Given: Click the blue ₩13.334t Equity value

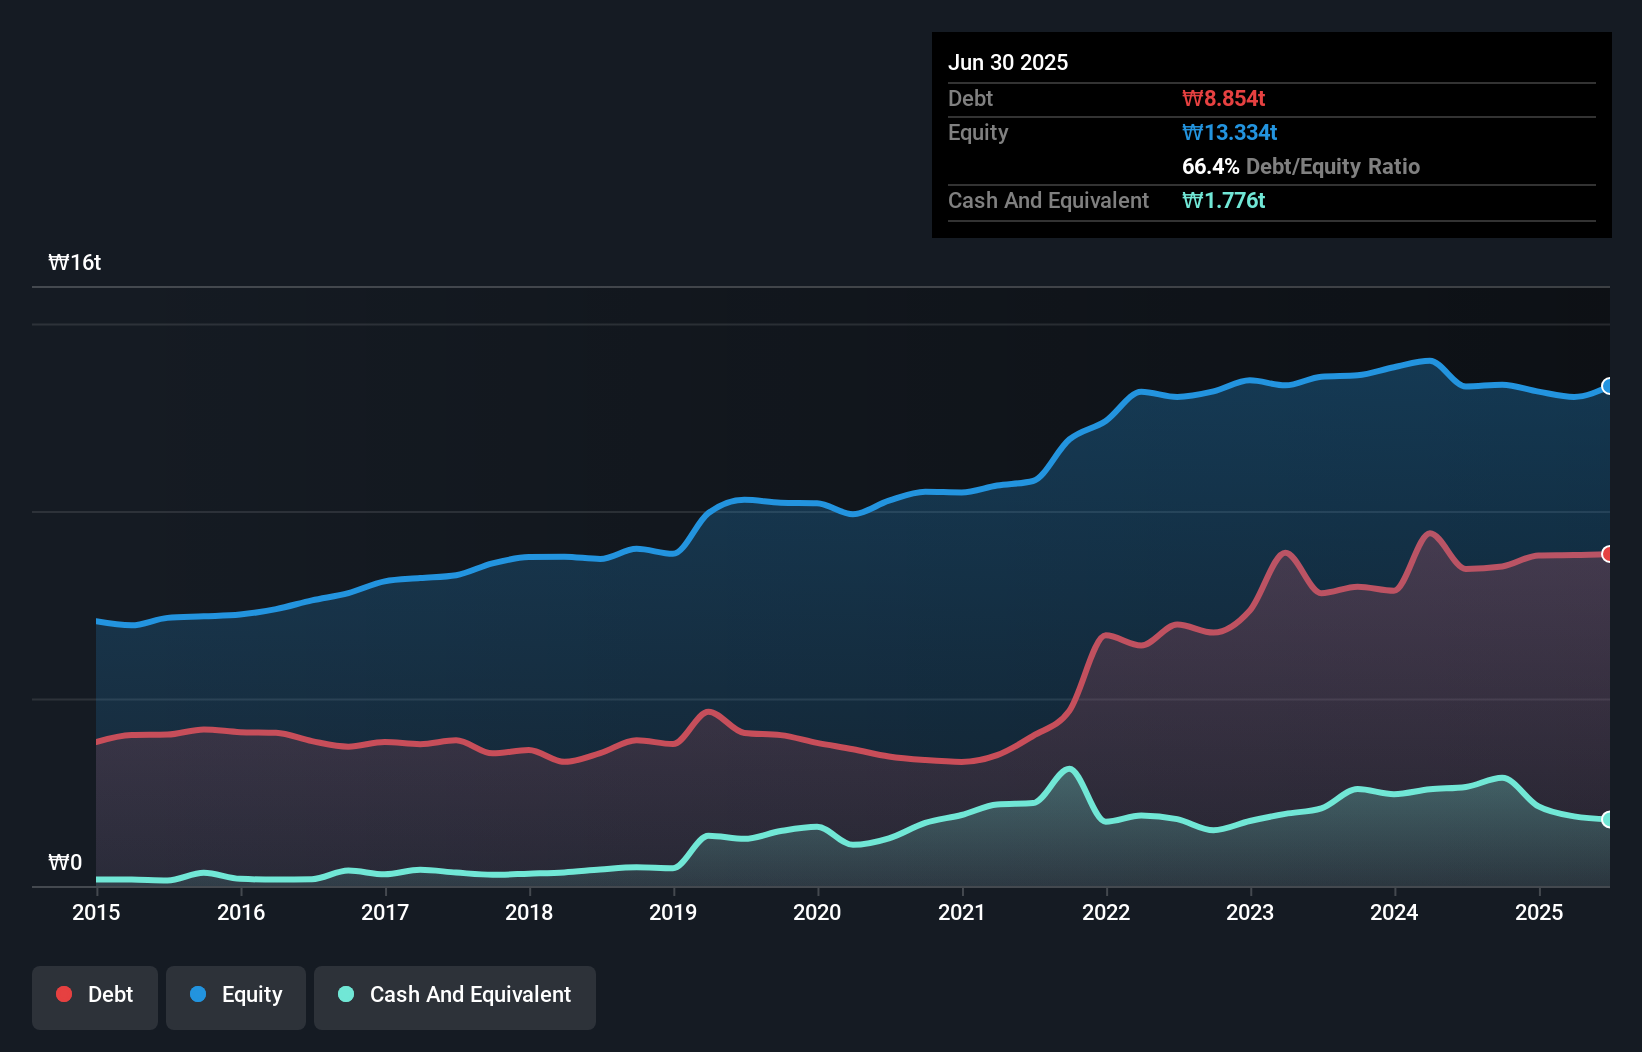Looking at the screenshot, I should click(1229, 132).
